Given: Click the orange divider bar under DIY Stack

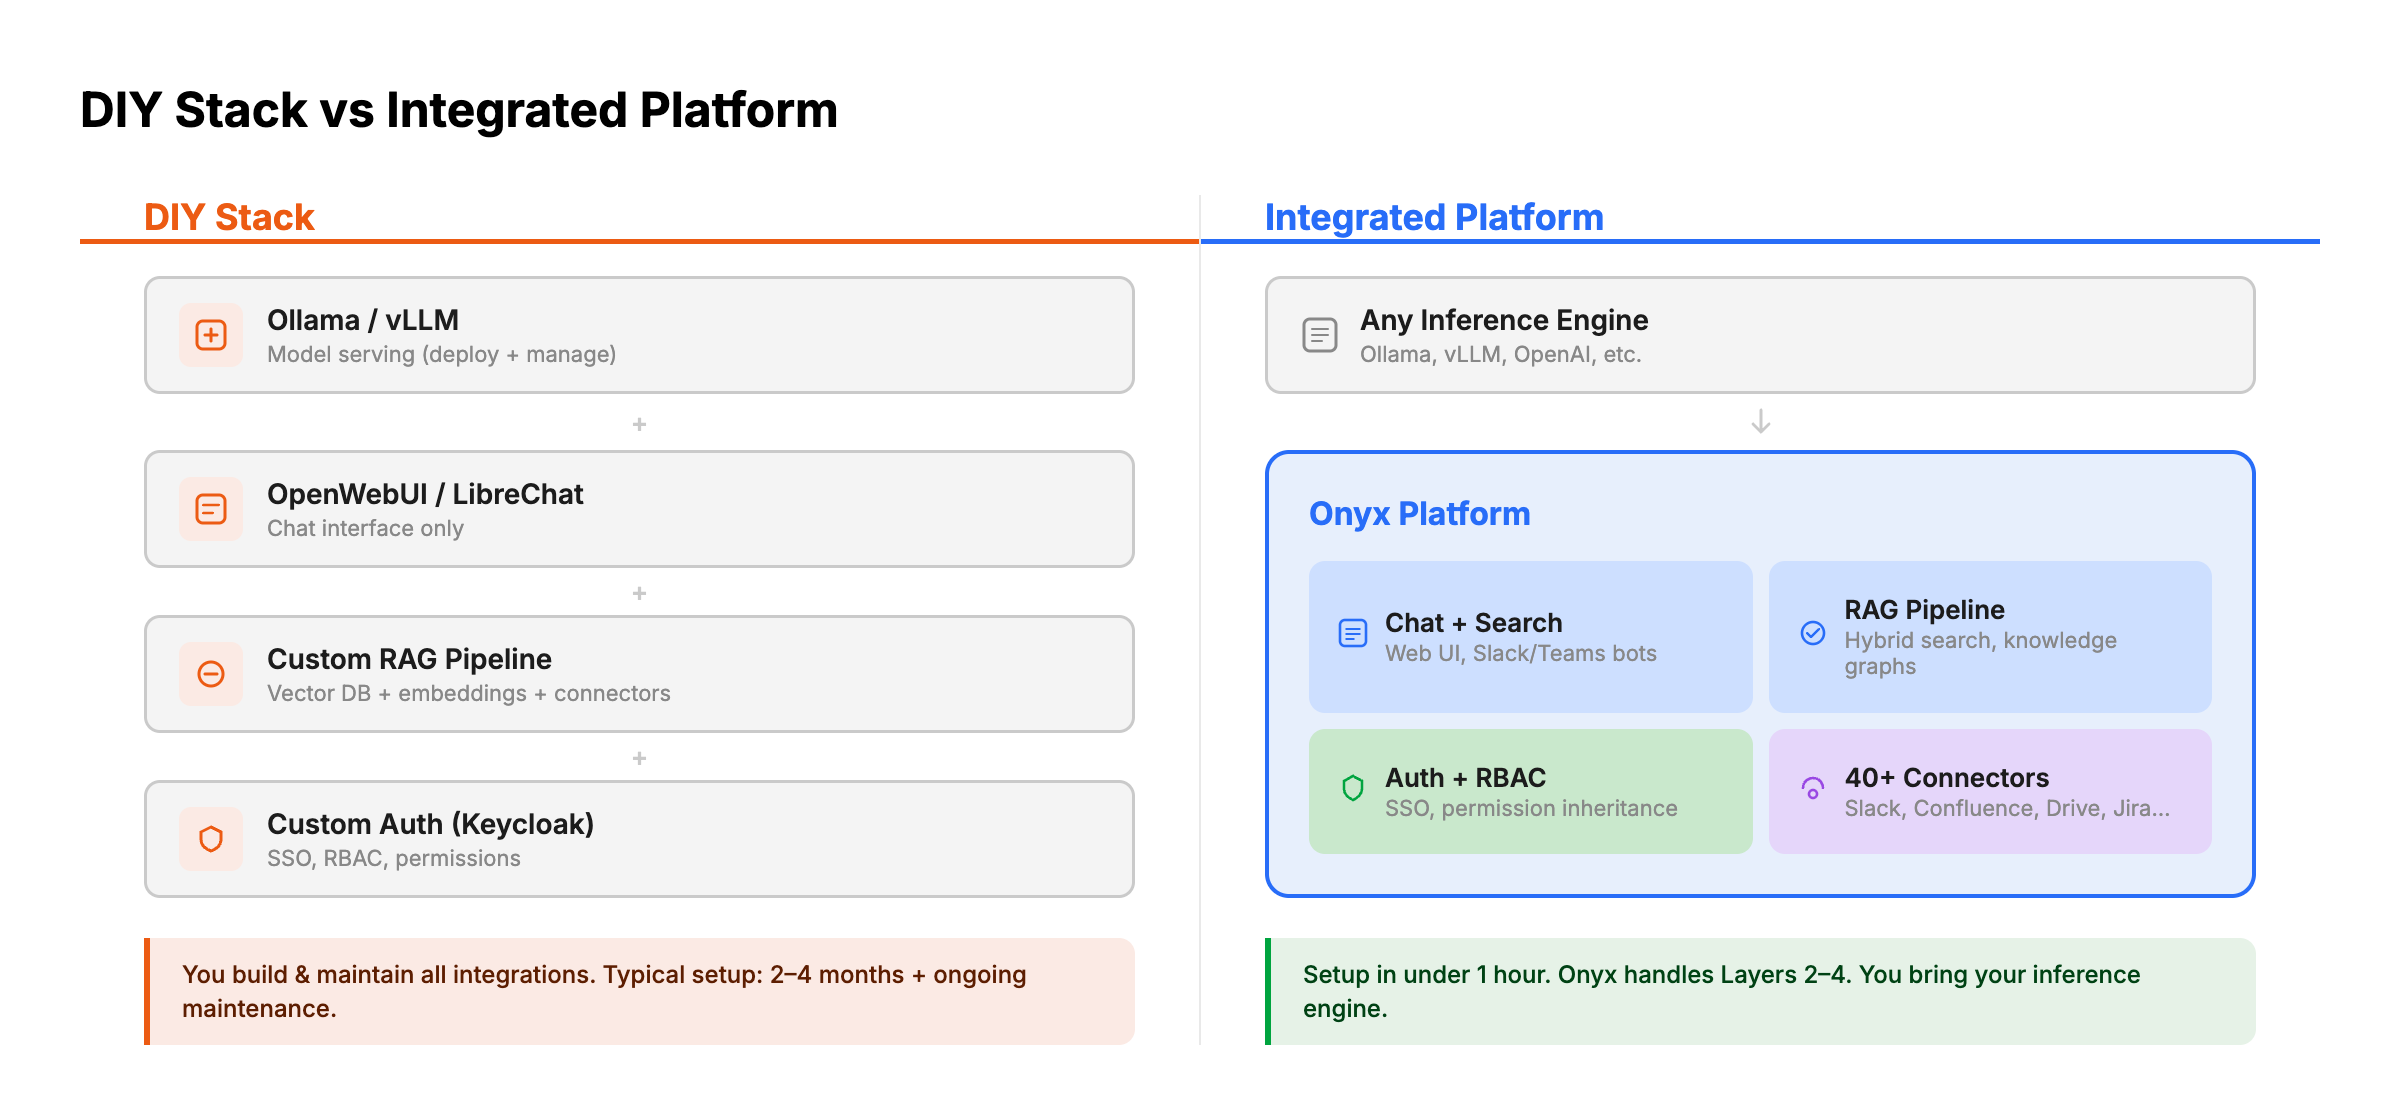Looking at the screenshot, I should (x=638, y=240).
